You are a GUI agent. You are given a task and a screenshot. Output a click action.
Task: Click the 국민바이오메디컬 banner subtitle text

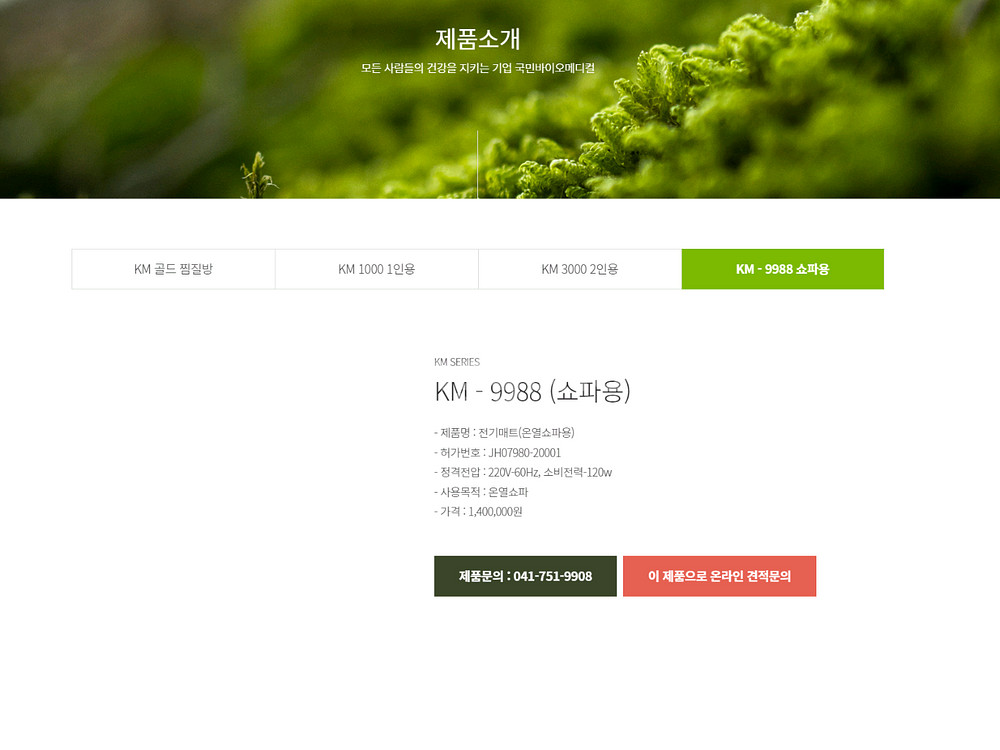click(477, 68)
